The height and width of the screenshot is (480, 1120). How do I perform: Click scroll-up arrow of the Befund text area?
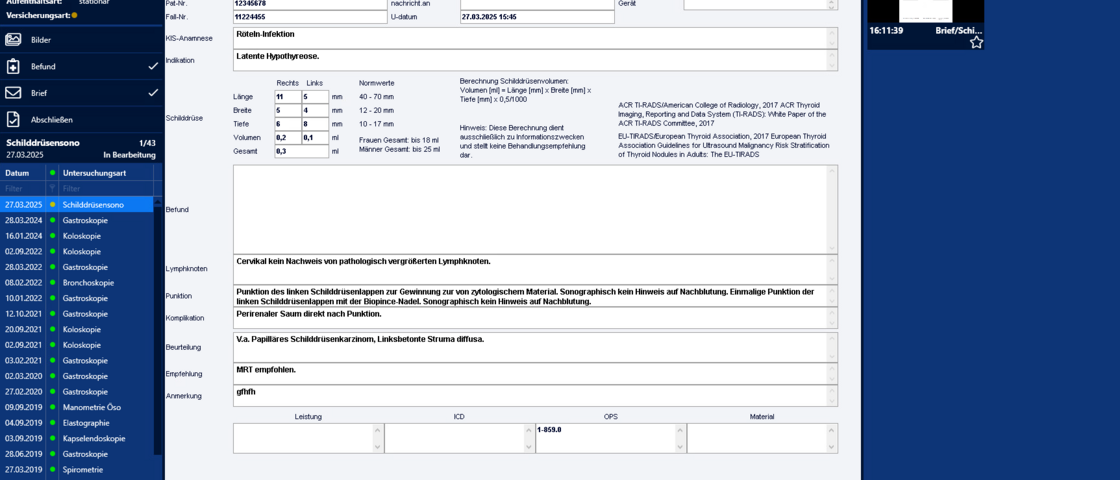832,170
